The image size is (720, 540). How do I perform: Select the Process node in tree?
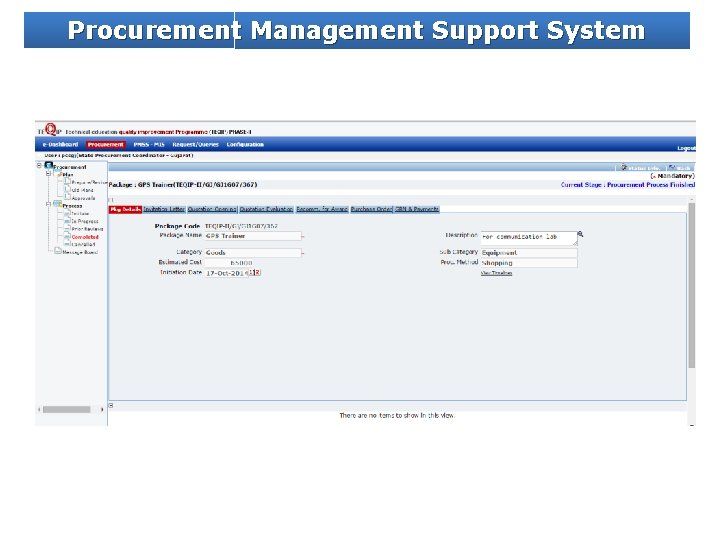coord(73,206)
